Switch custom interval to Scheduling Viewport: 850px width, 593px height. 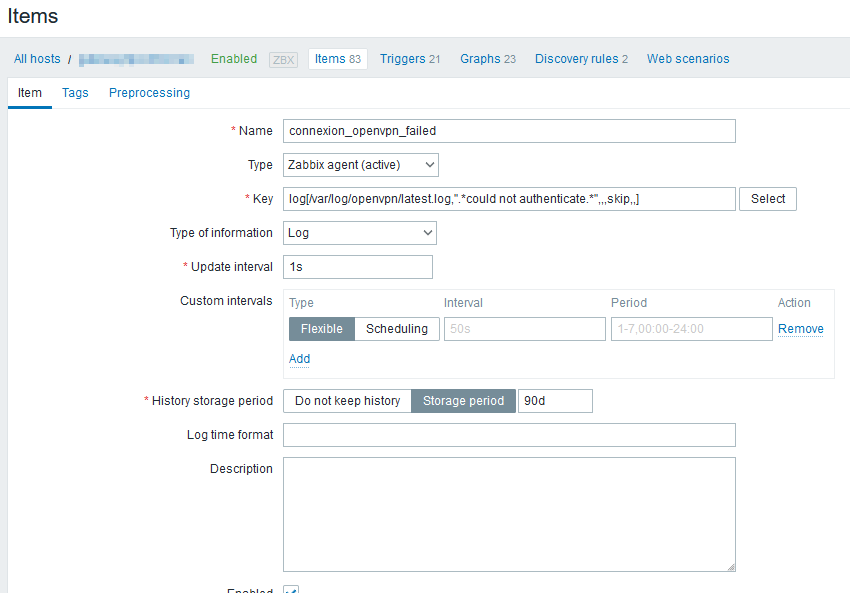(x=396, y=329)
